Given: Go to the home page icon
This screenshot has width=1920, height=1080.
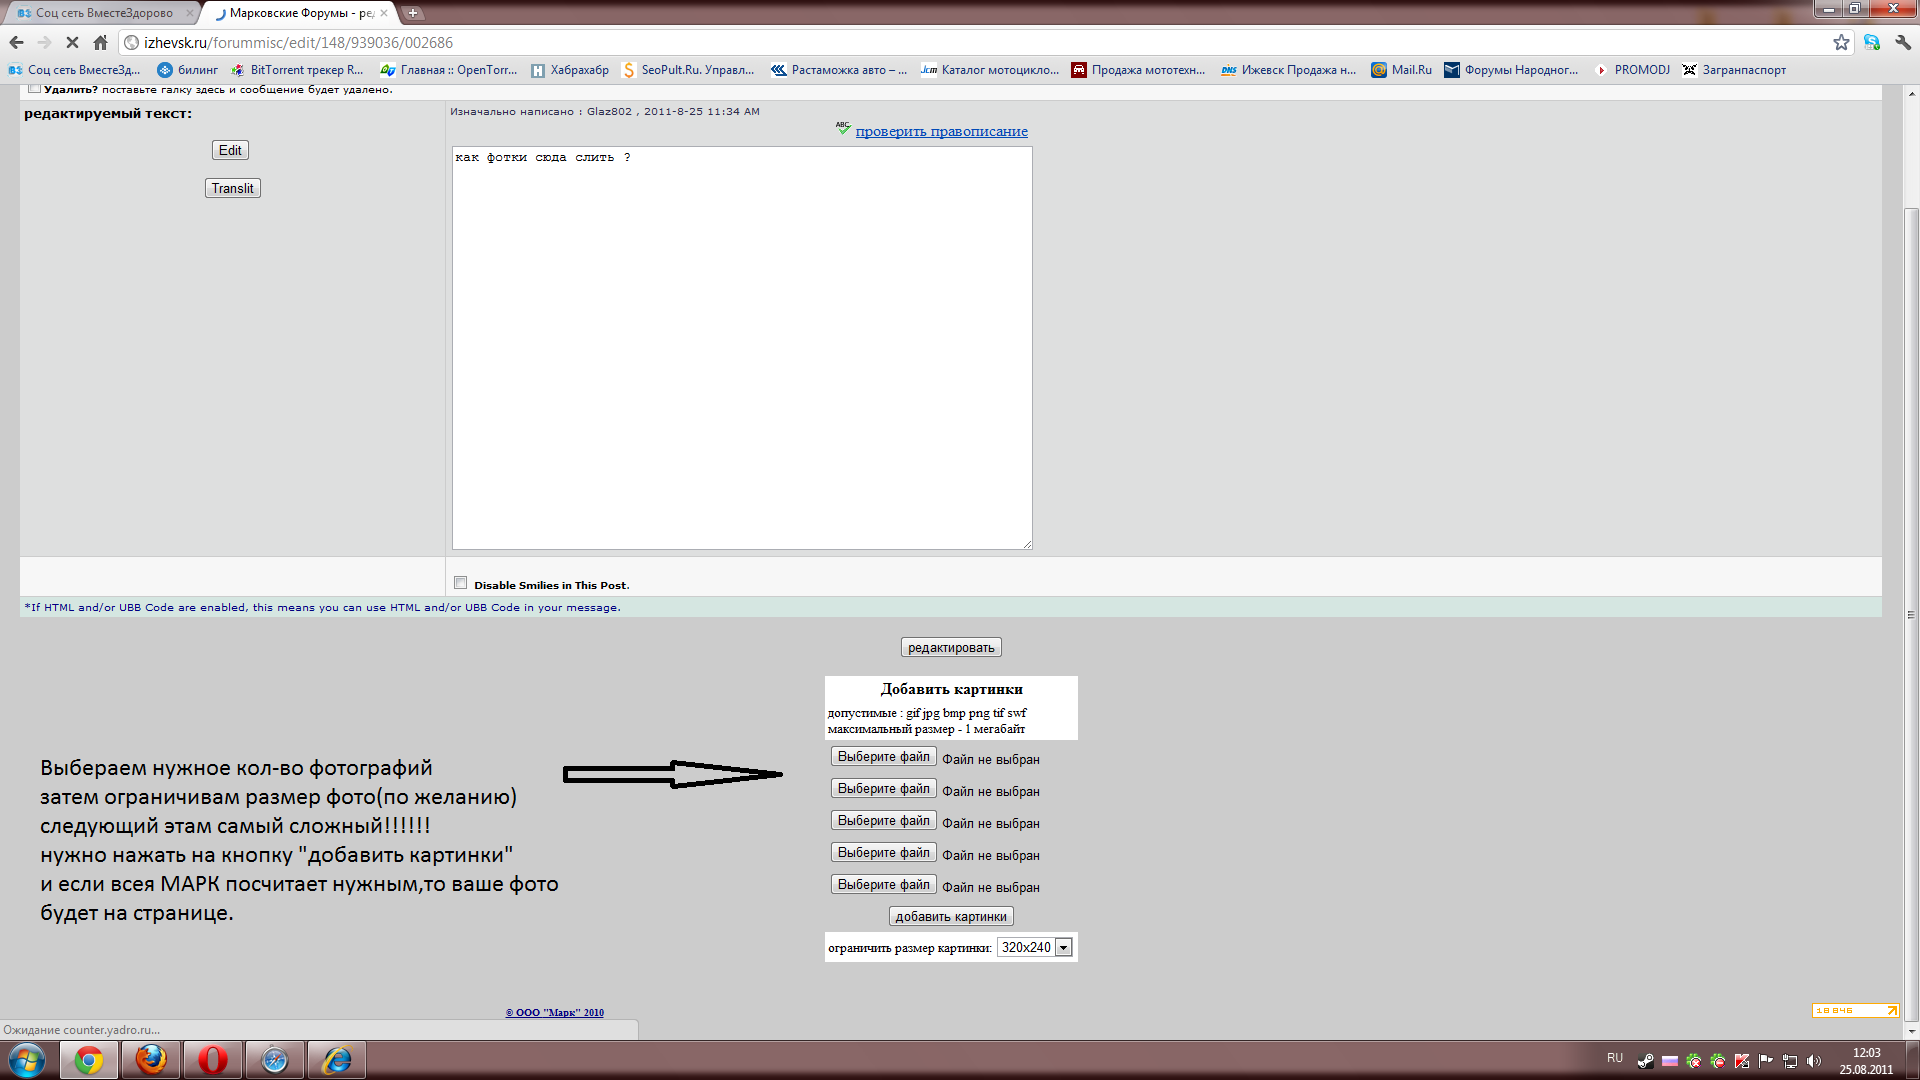Looking at the screenshot, I should click(100, 42).
